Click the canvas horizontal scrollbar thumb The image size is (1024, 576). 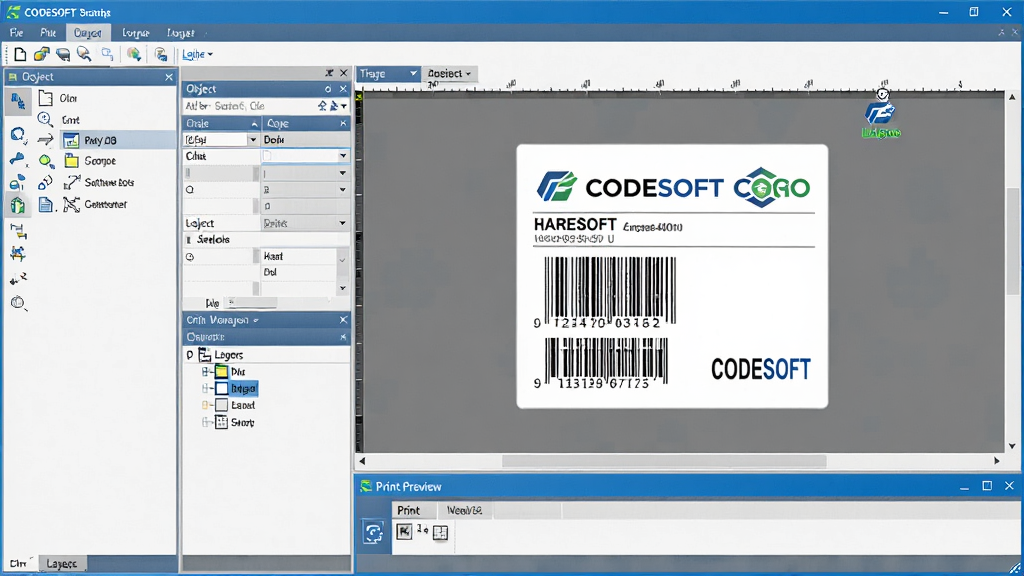click(x=664, y=461)
